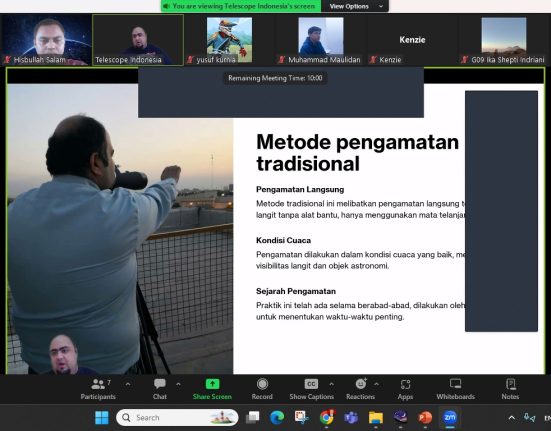
Task: Select Telescope Indonesia's video thumbnail
Action: (x=138, y=40)
